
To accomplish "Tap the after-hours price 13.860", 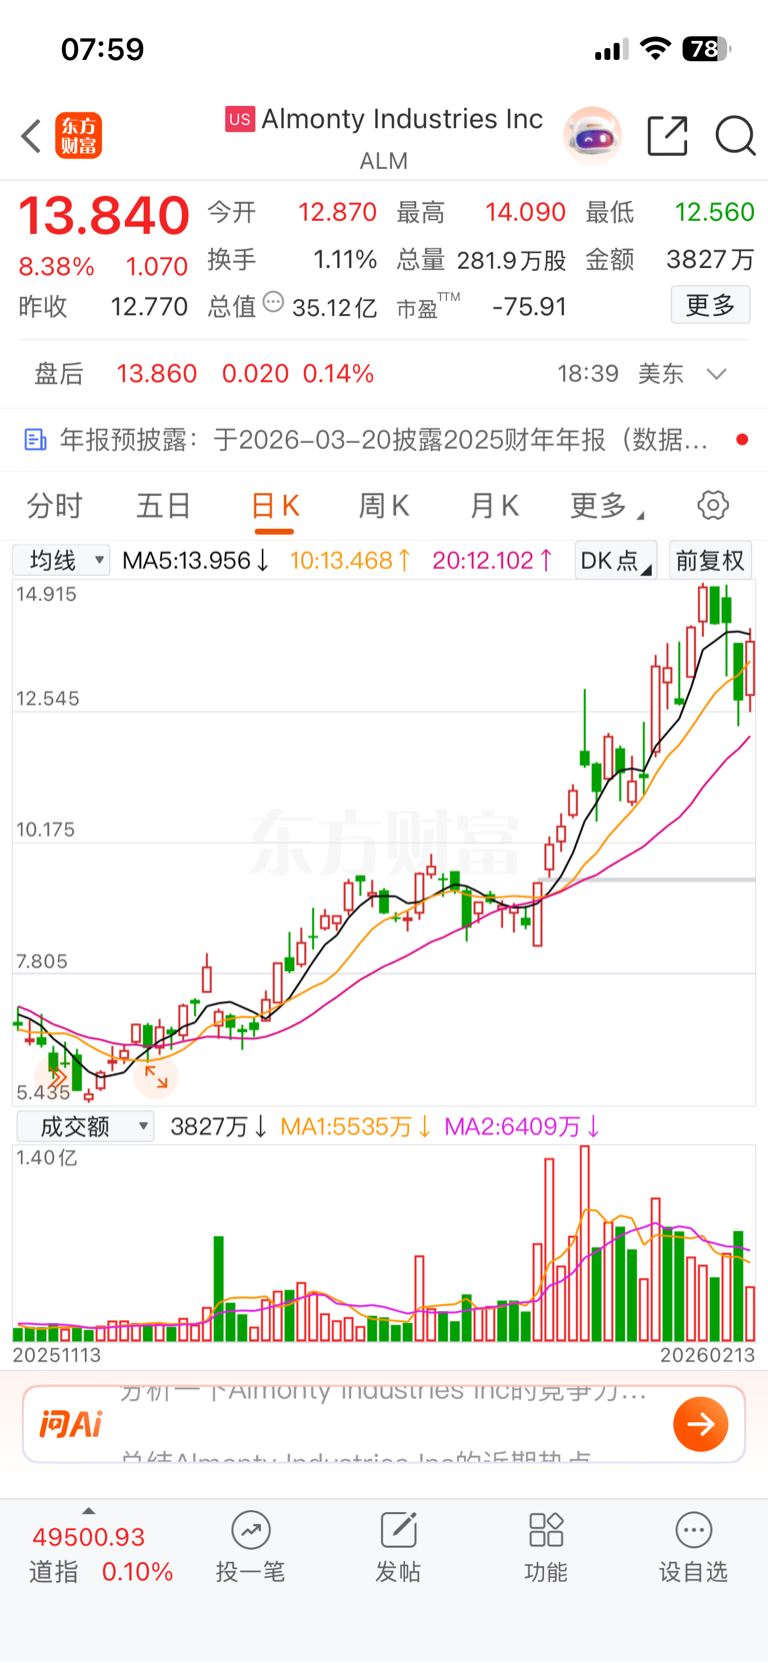I will (157, 374).
